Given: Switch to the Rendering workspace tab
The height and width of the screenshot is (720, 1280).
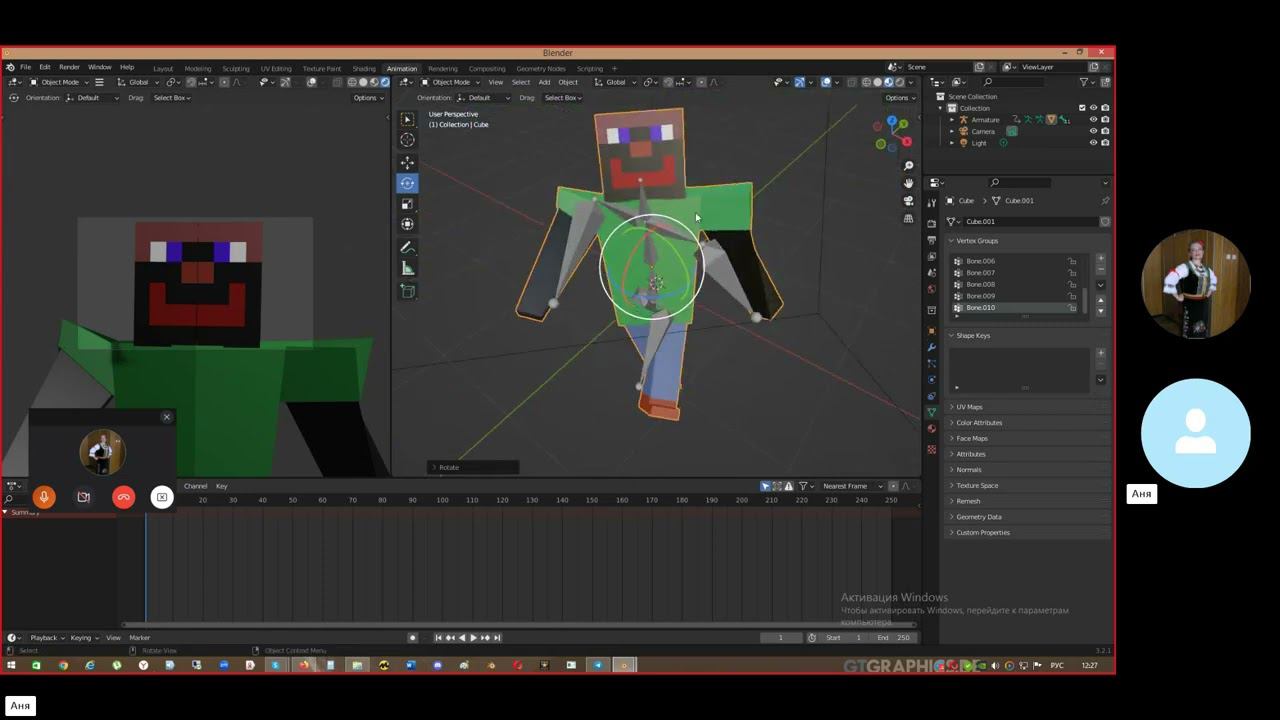Looking at the screenshot, I should (442, 69).
